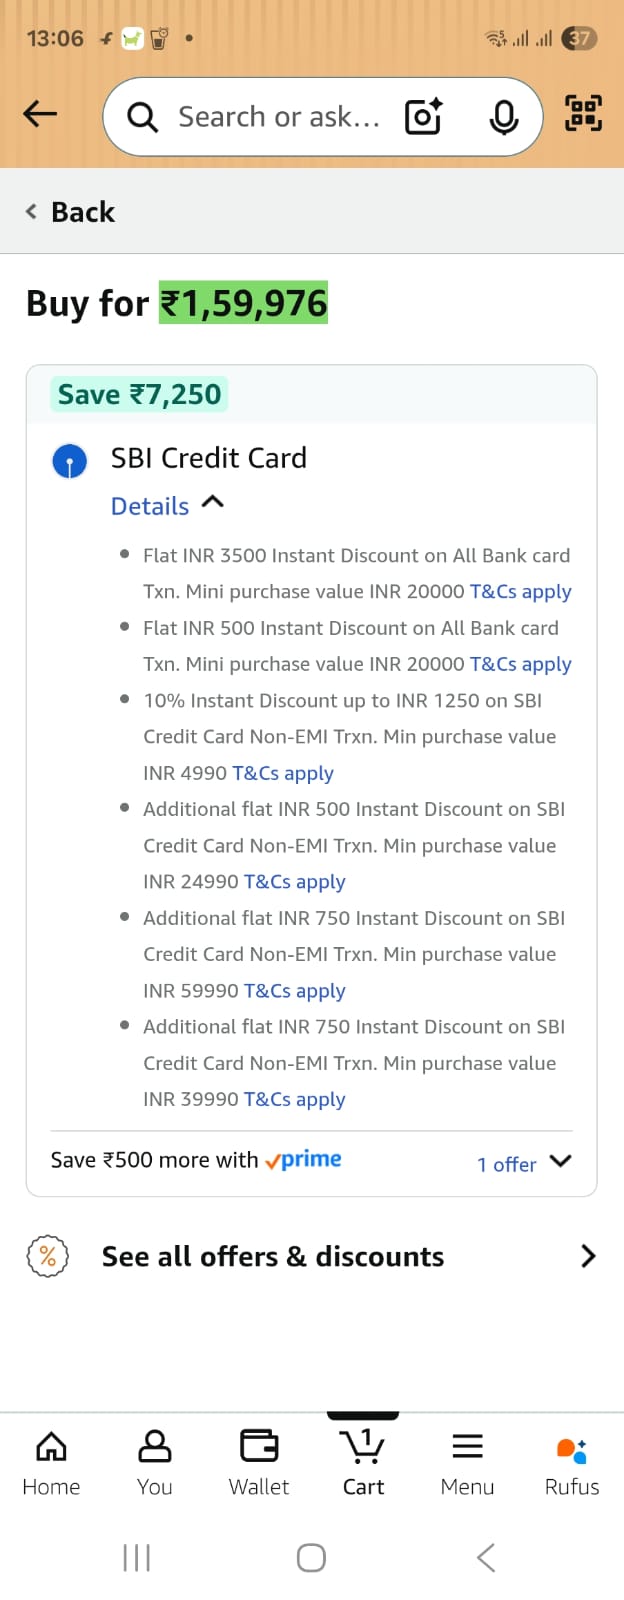Open the Menu tab

coord(467,1464)
